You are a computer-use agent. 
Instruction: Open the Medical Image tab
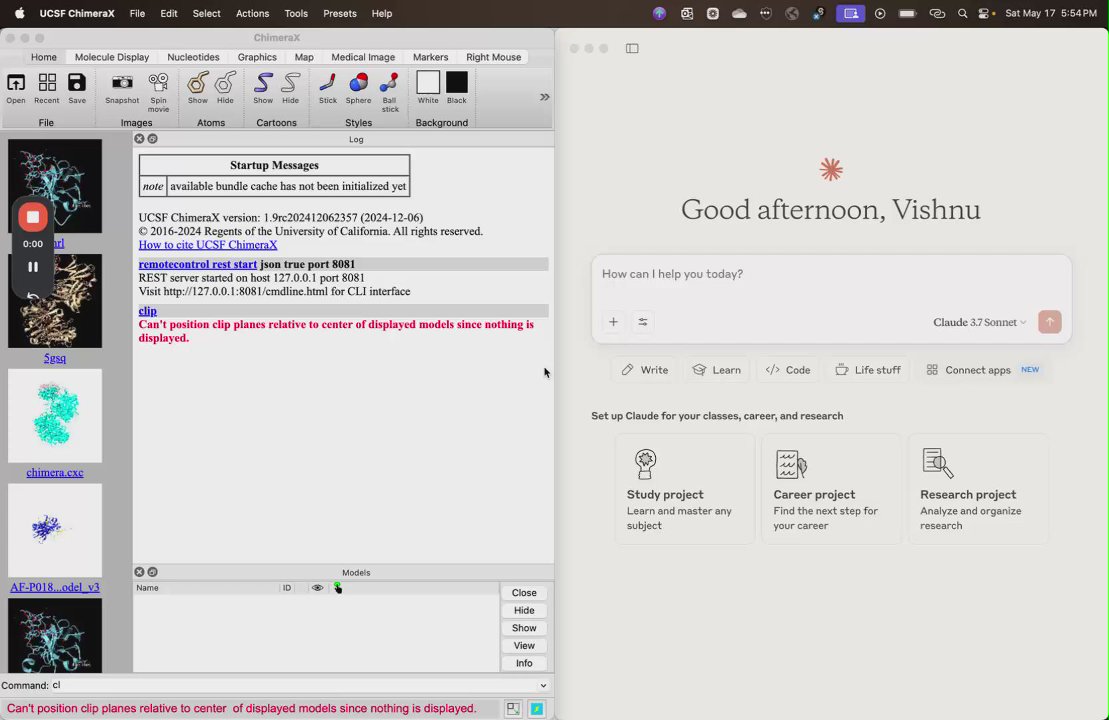363,57
